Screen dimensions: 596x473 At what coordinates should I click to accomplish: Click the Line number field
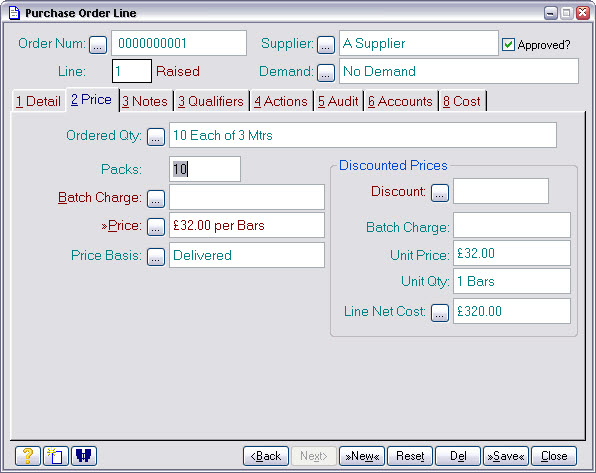[x=132, y=71]
